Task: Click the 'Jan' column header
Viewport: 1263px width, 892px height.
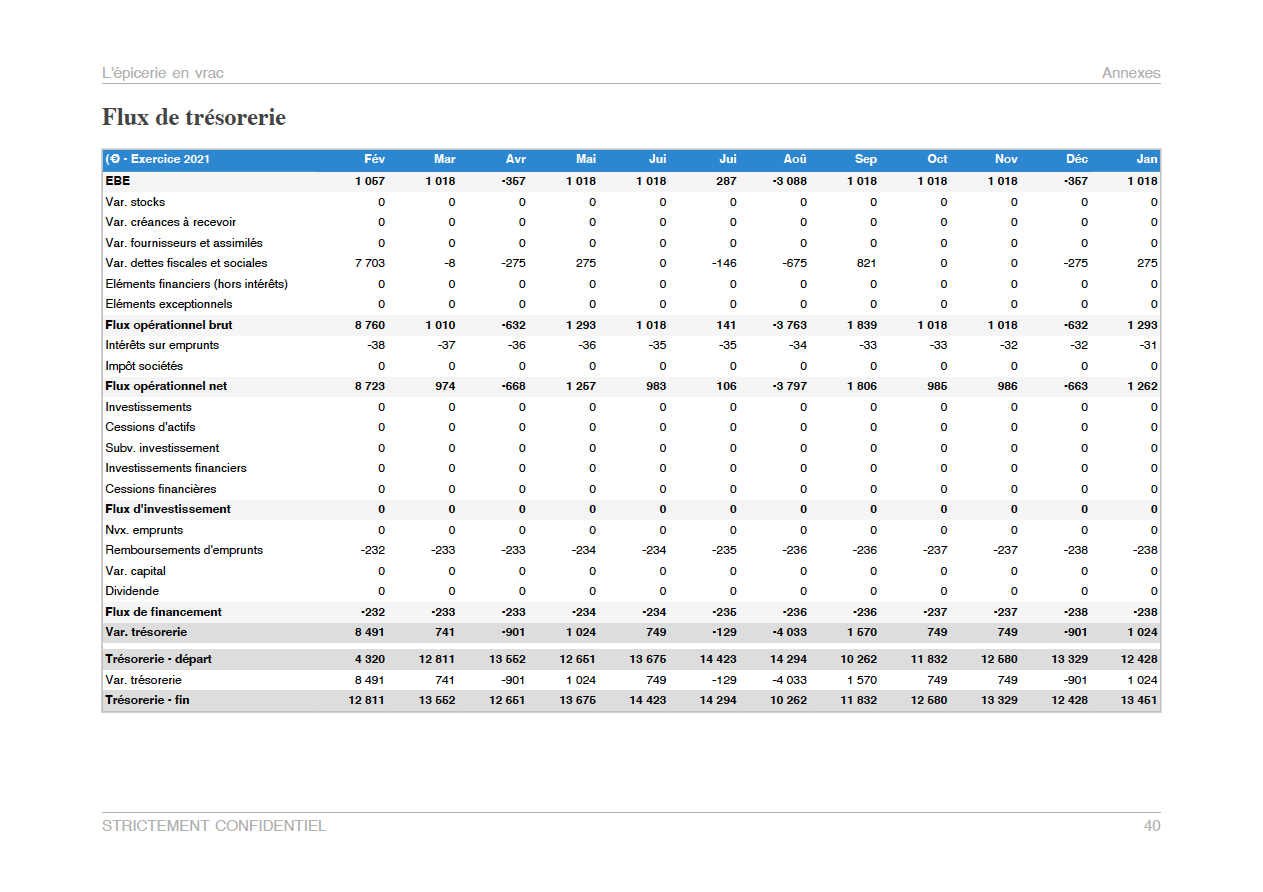Action: [x=1146, y=159]
